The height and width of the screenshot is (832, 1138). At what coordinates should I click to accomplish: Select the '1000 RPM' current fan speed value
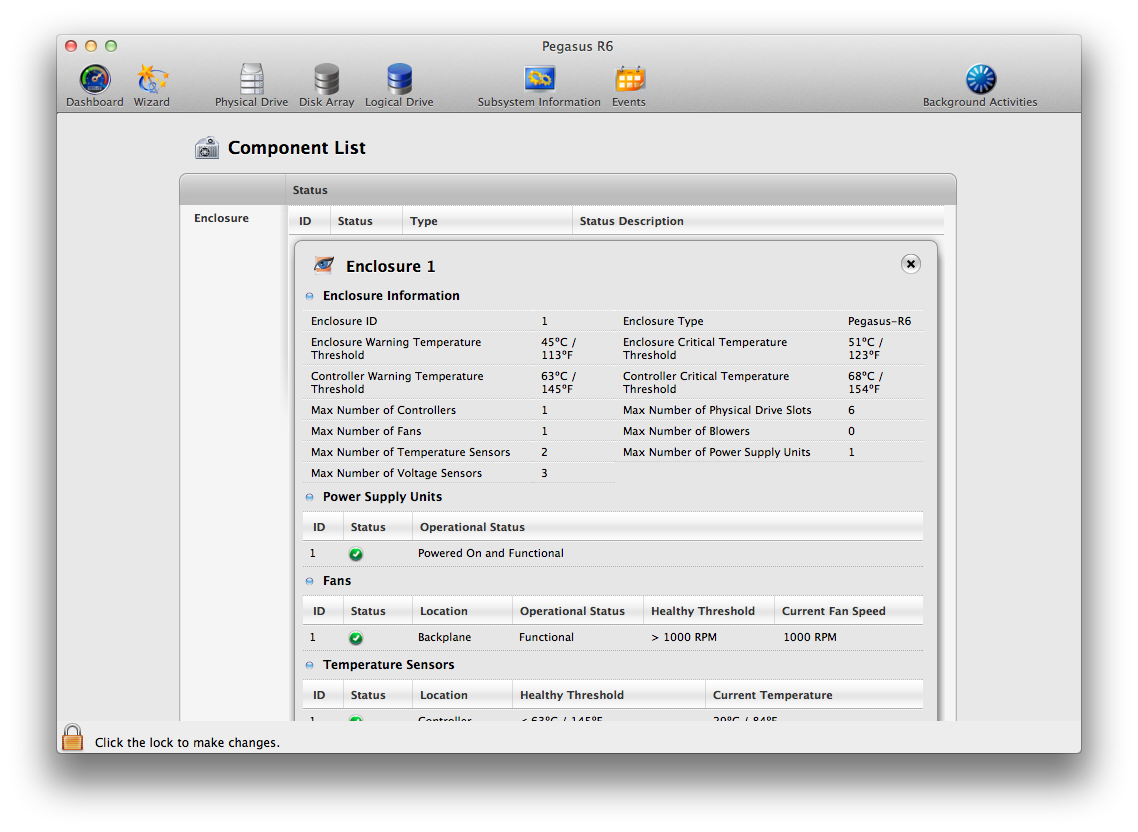[x=810, y=637]
